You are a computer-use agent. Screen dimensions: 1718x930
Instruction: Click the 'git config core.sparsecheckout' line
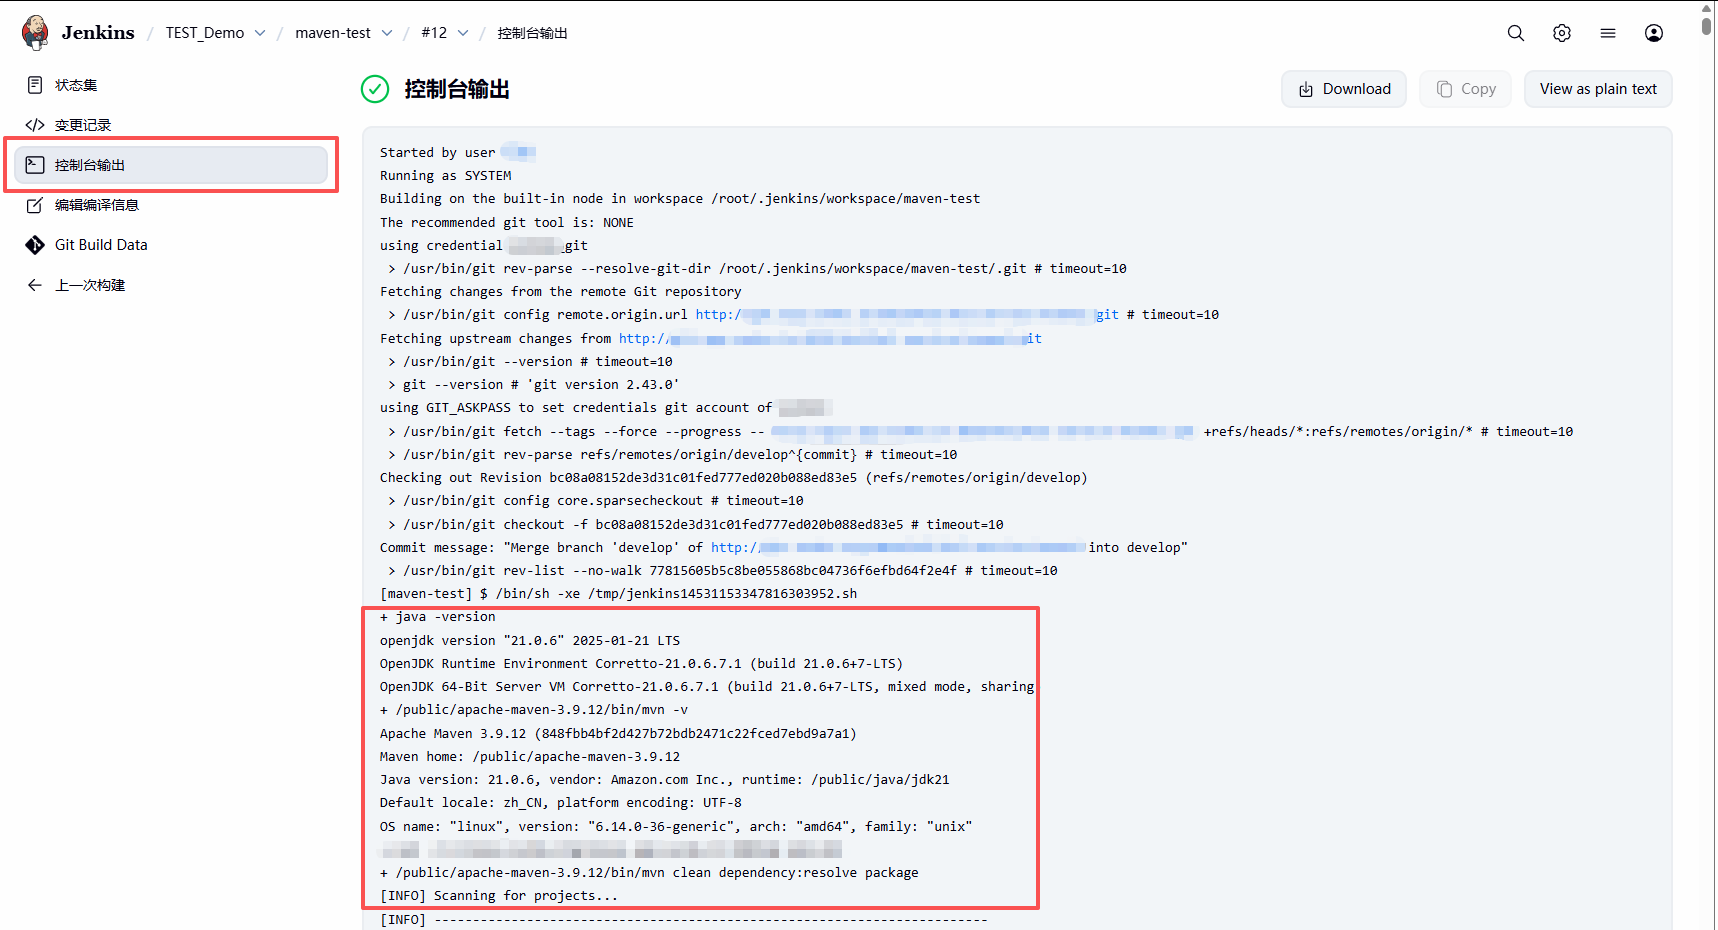point(596,501)
